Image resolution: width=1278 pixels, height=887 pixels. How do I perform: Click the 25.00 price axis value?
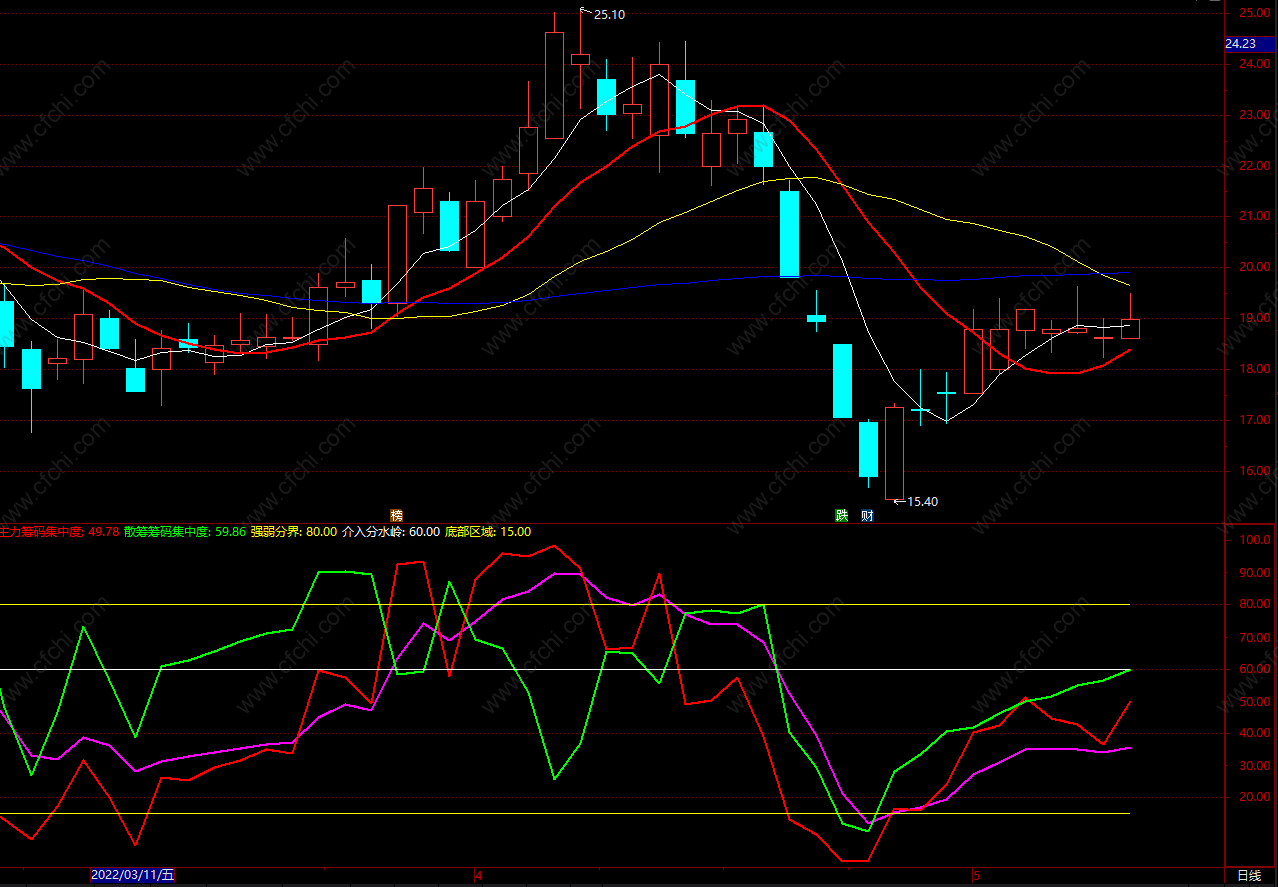point(1254,13)
